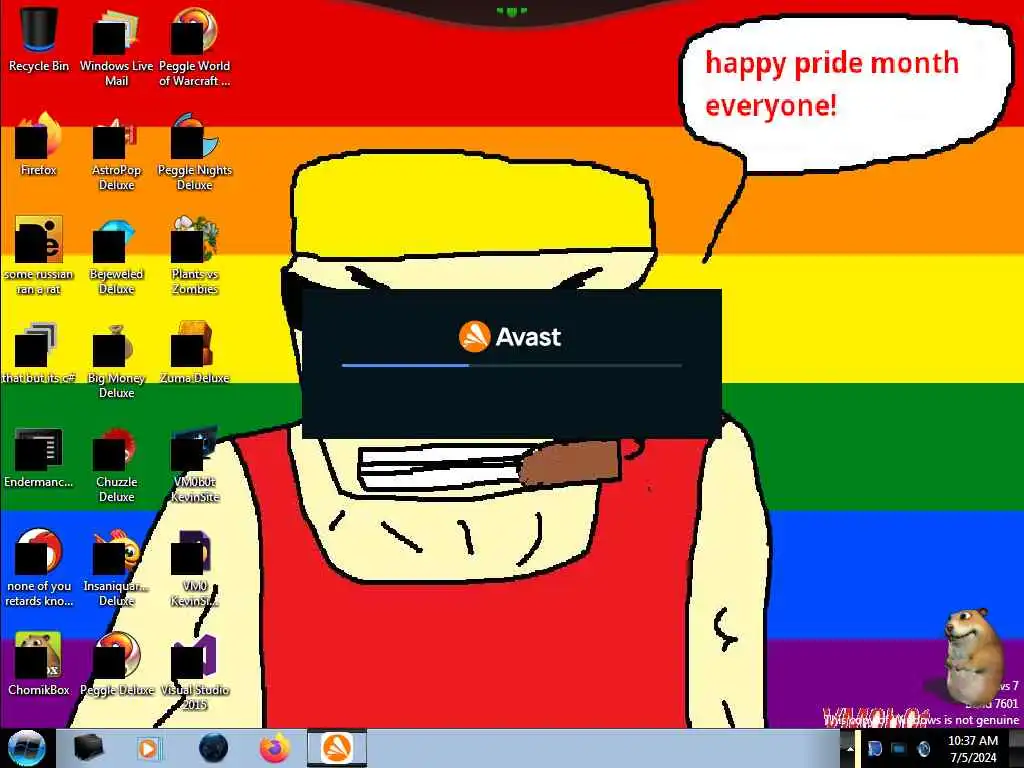Select AstroPop Deluxe desktop icon
Image resolution: width=1024 pixels, height=768 pixels.
[116, 152]
